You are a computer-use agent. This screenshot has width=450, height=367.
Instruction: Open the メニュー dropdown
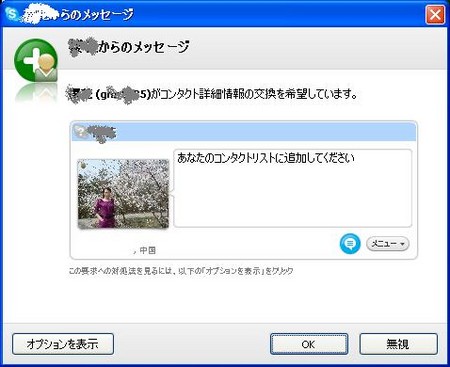387,244
